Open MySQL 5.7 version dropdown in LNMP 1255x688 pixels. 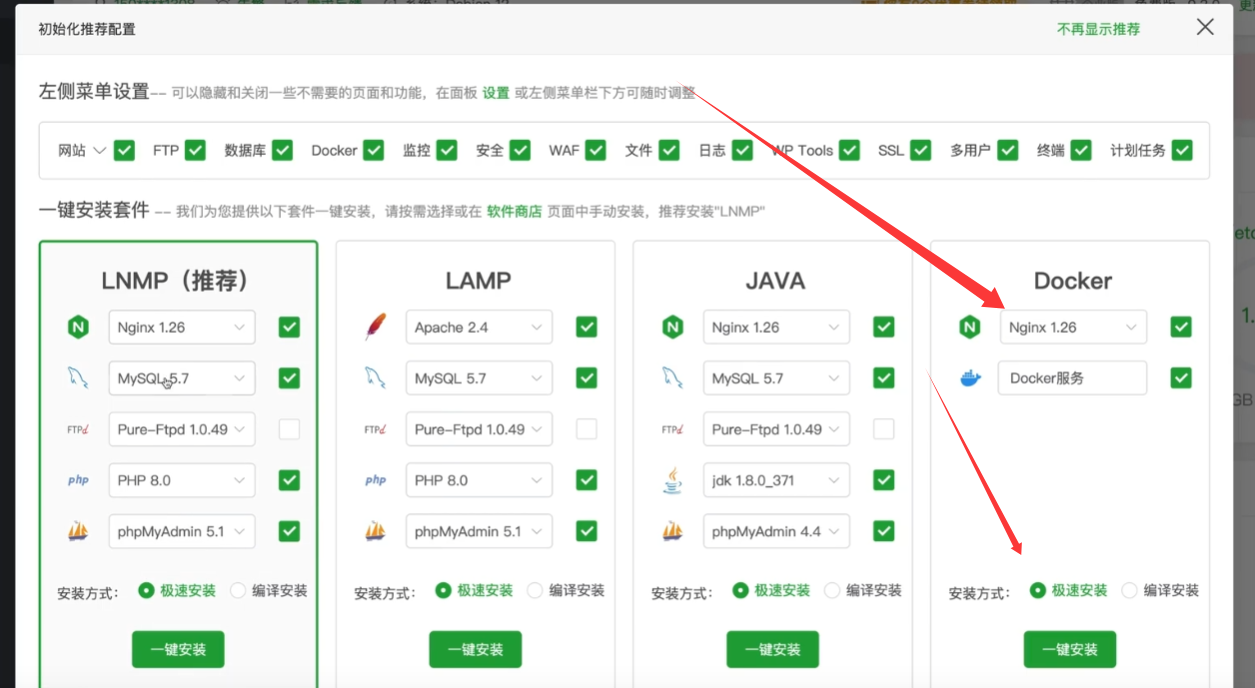(x=182, y=378)
